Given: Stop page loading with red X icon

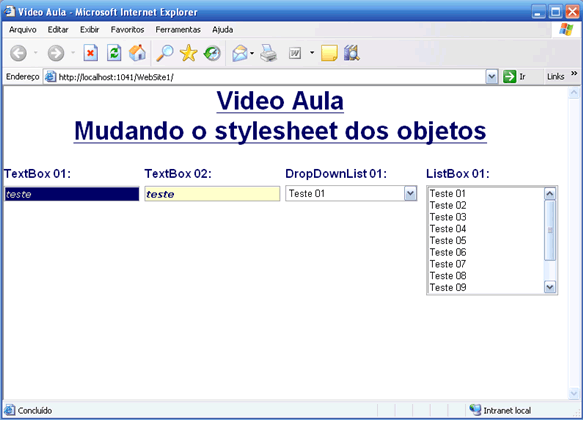Looking at the screenshot, I should coord(91,53).
